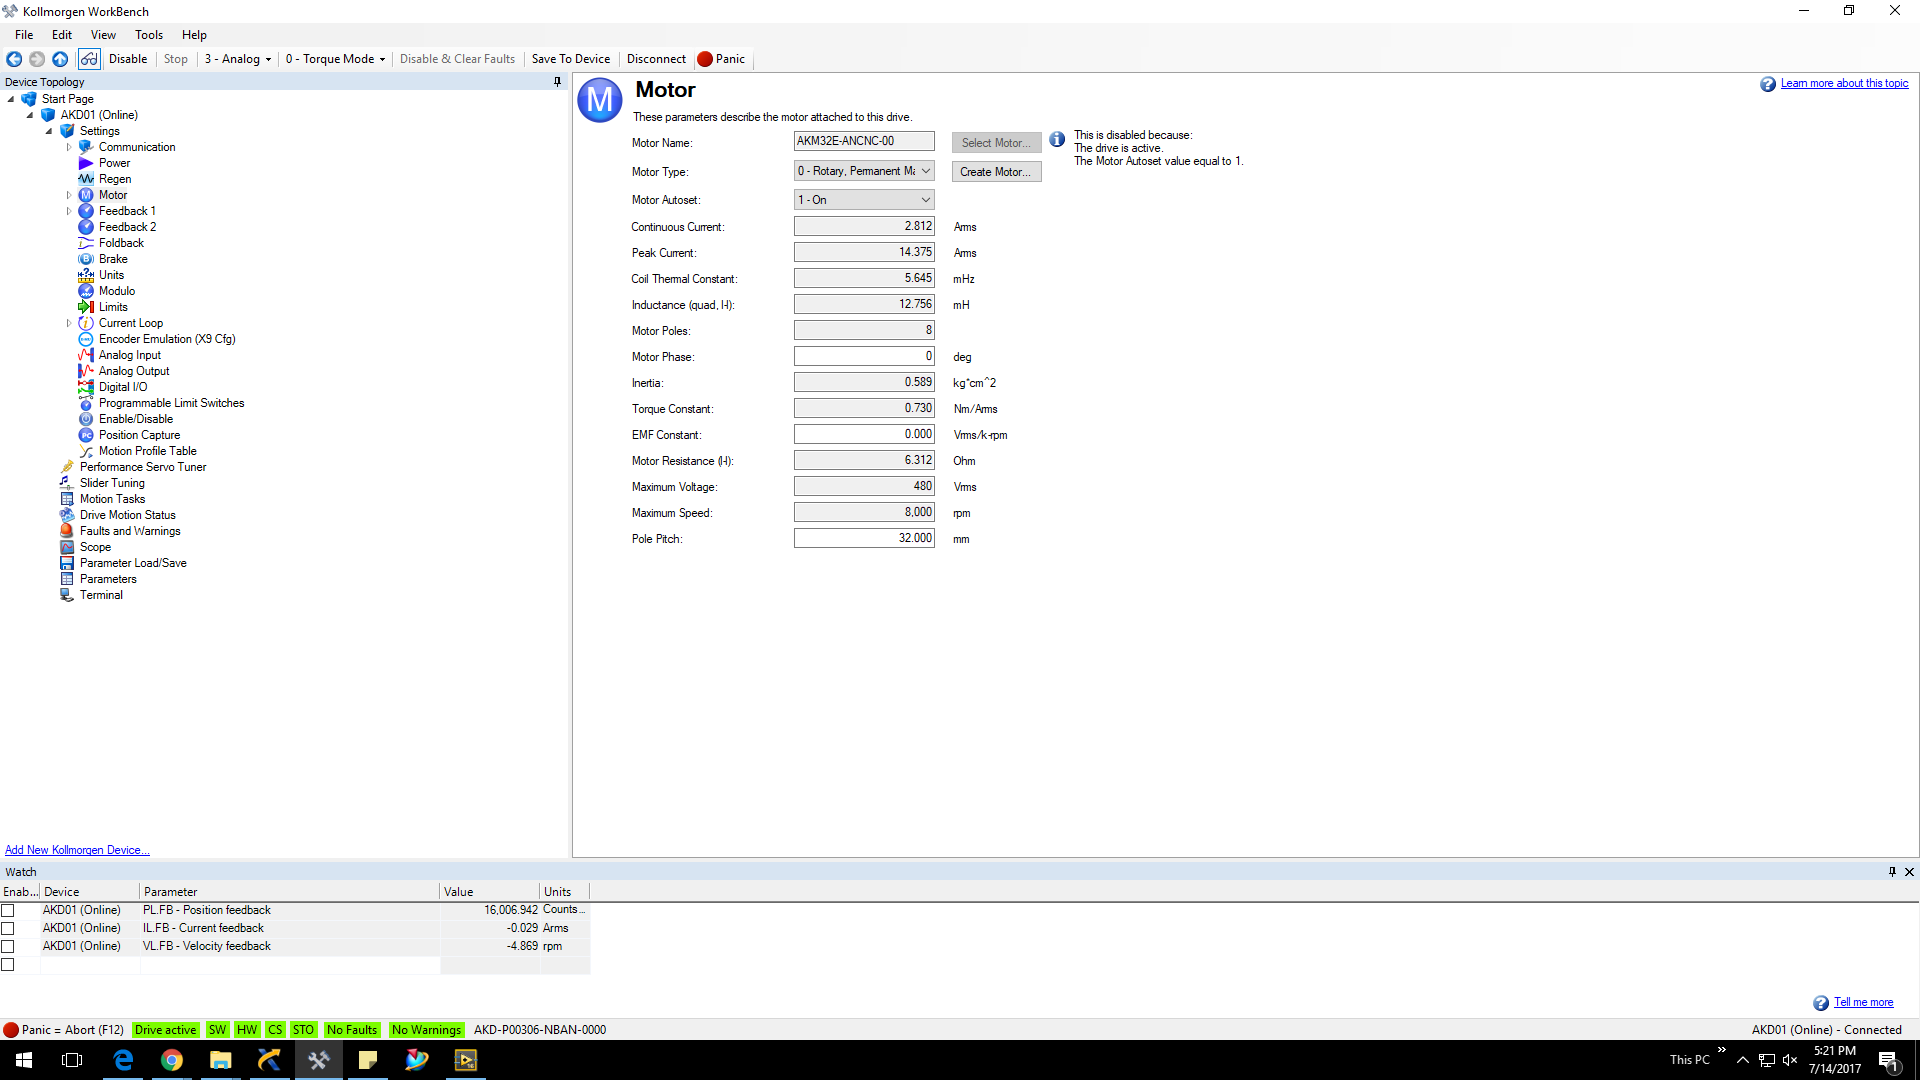This screenshot has height=1080, width=1920.
Task: Open the Parameter Load/Save disk icon
Action: pyautogui.click(x=67, y=563)
